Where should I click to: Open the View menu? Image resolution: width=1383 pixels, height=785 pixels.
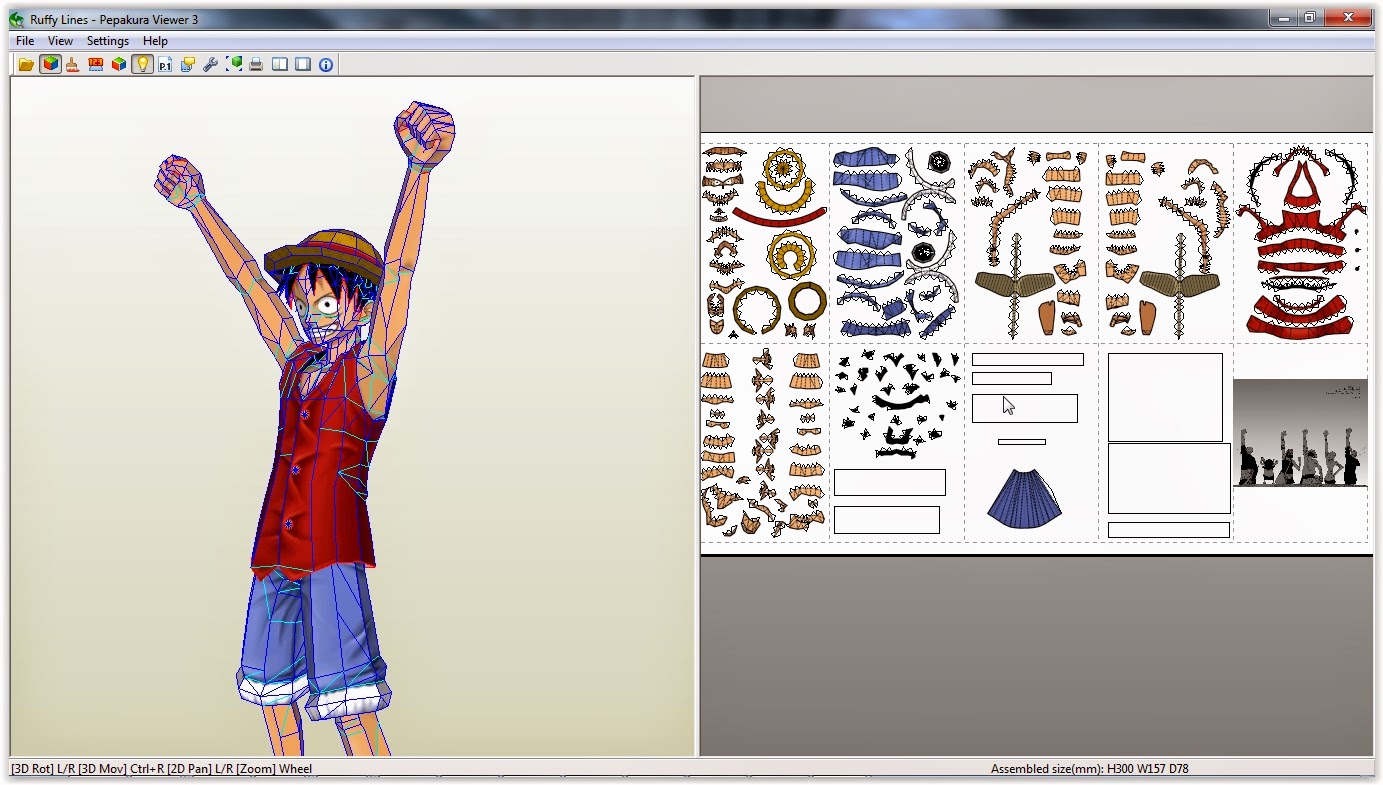pyautogui.click(x=60, y=41)
